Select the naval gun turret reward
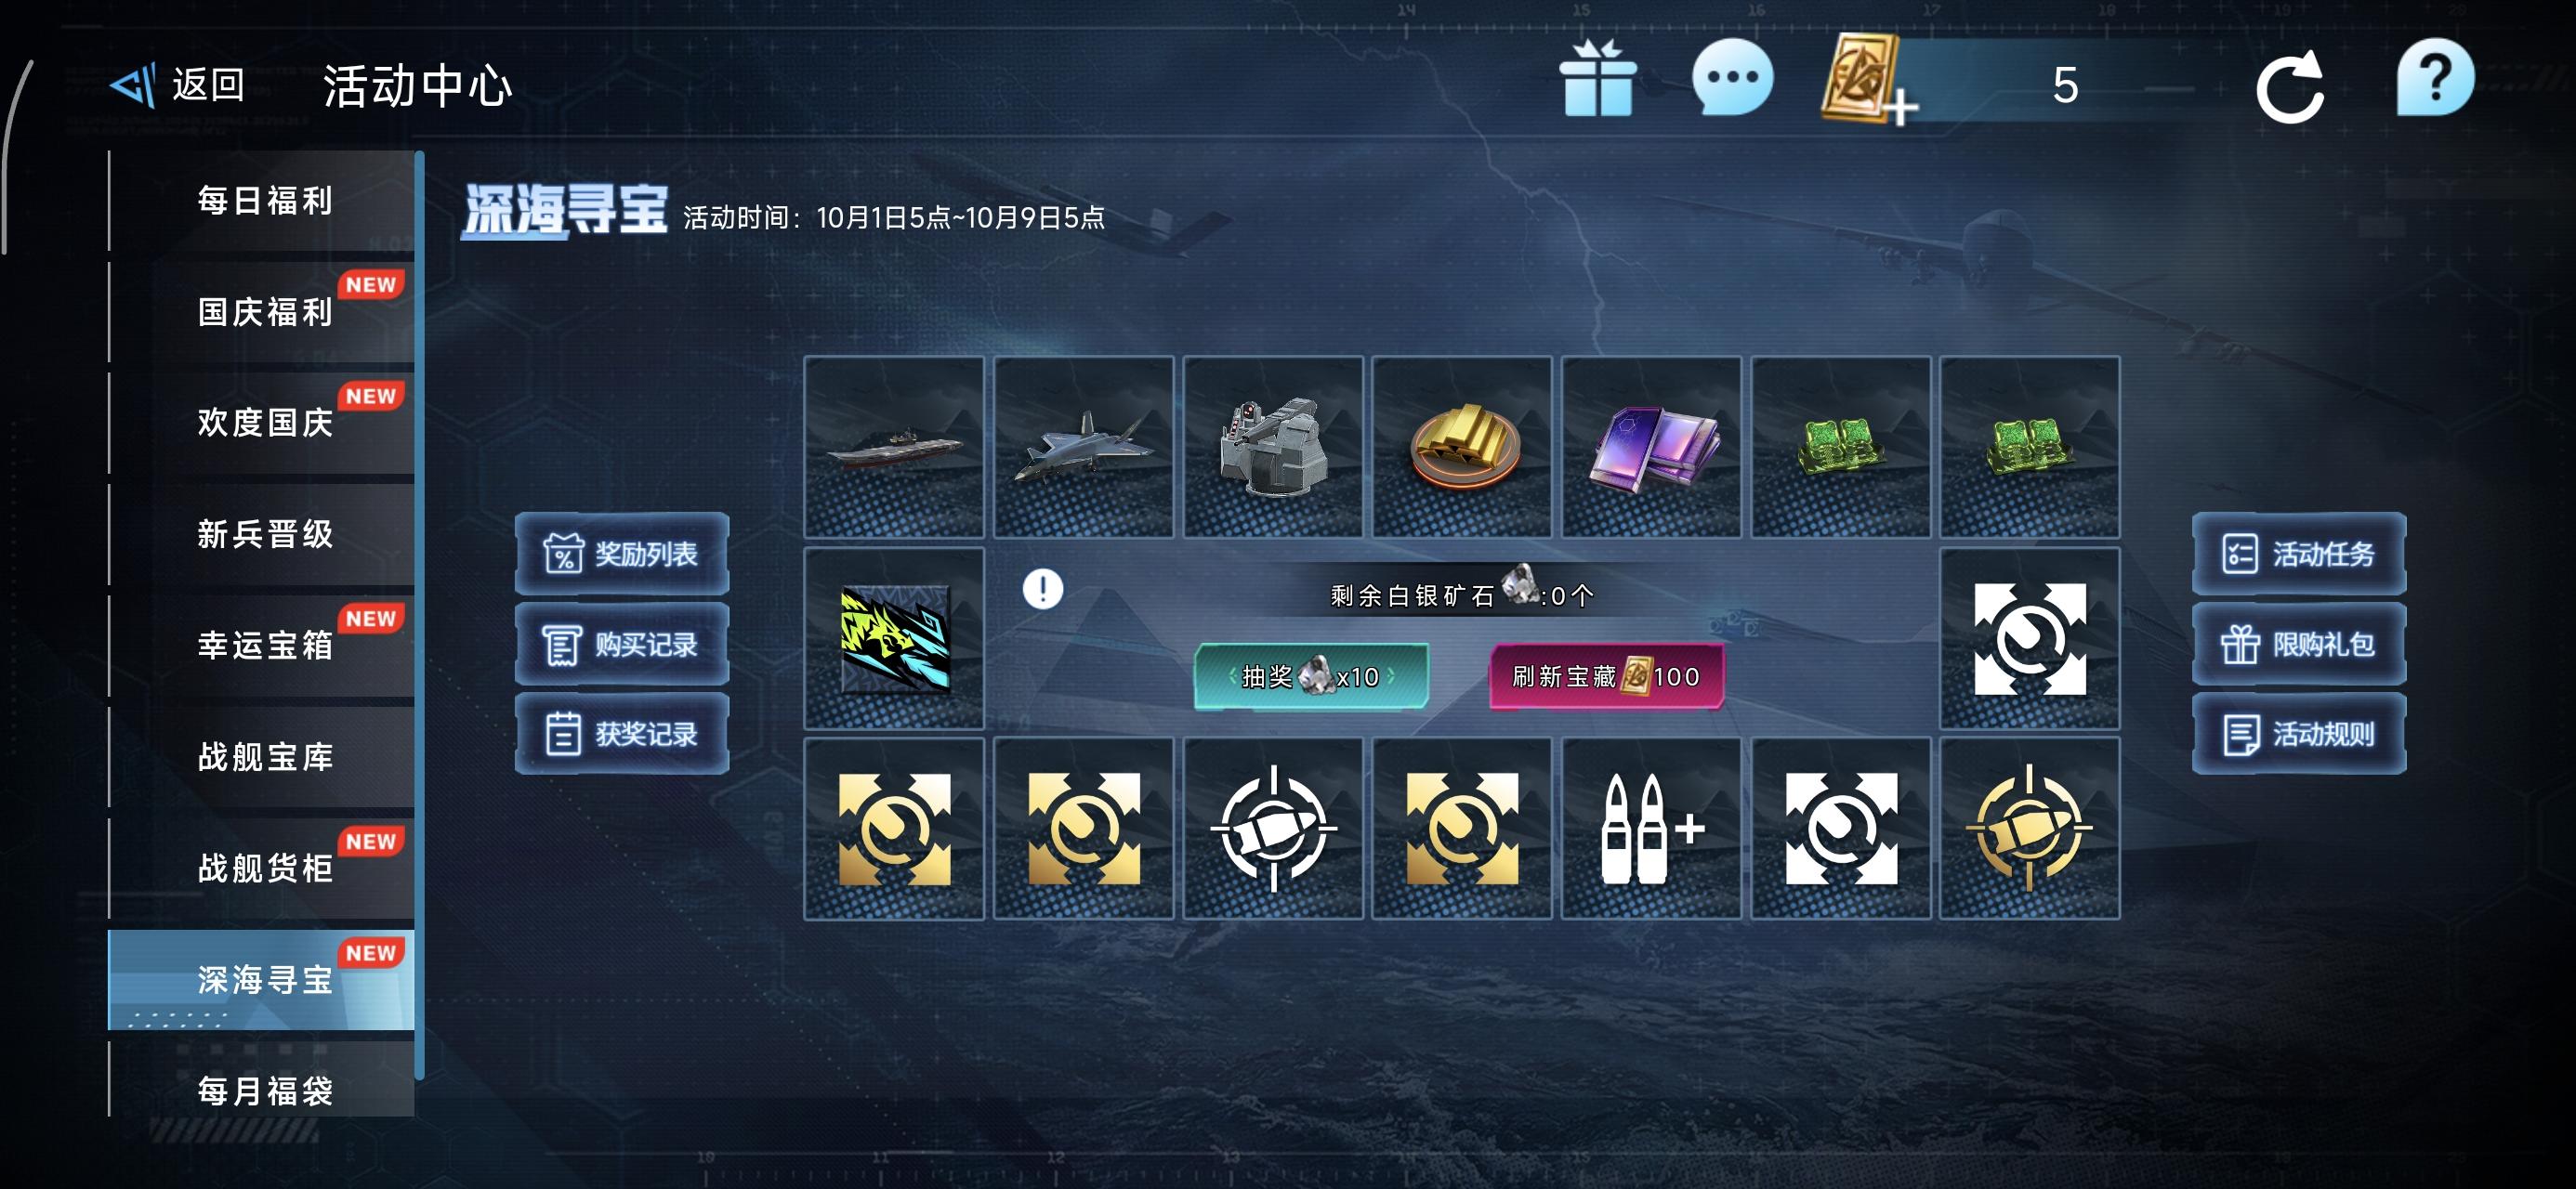 [x=1273, y=447]
